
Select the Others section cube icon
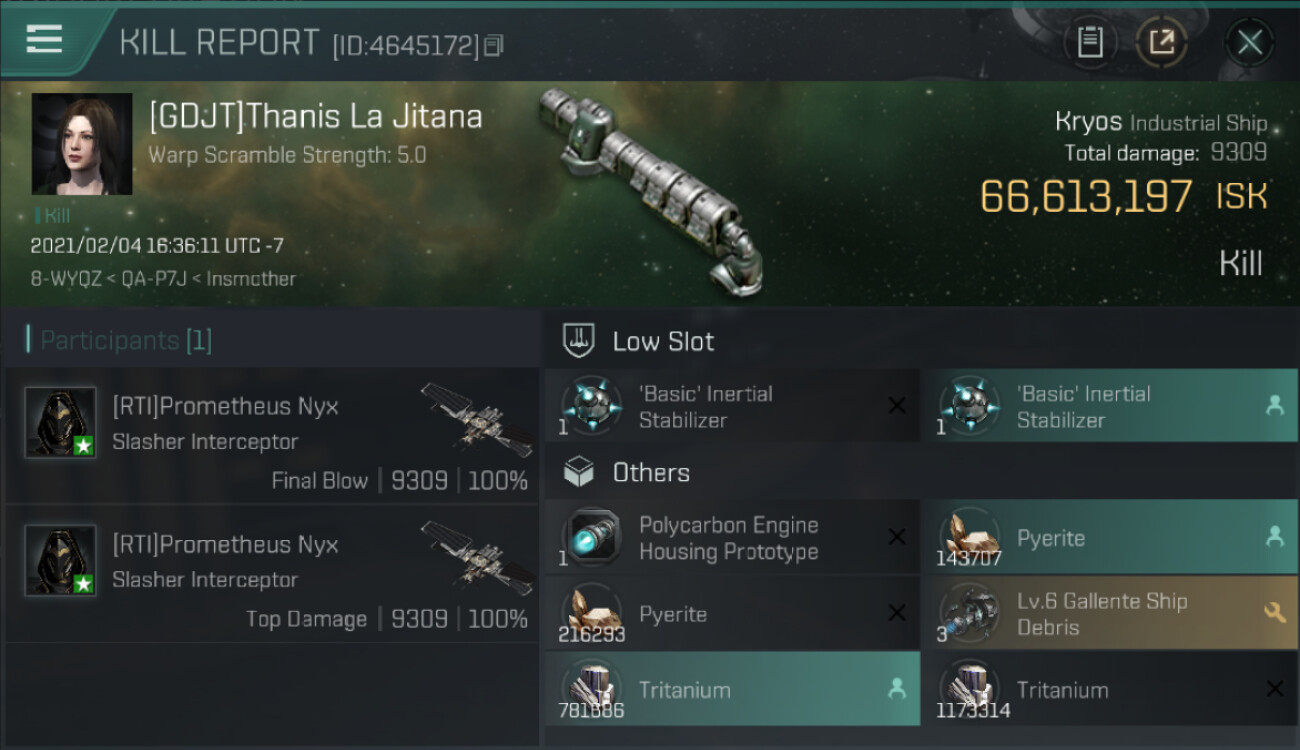[x=579, y=472]
